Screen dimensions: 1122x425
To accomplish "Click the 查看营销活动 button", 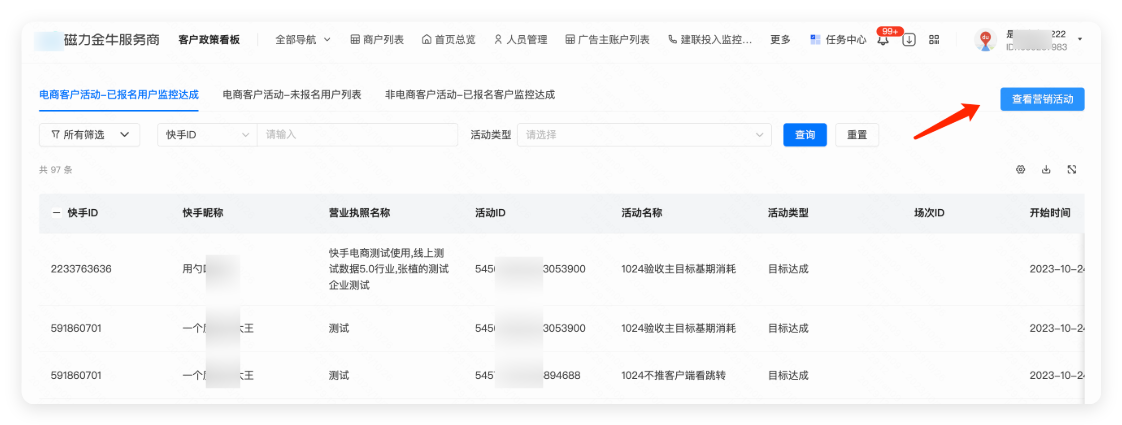I will 1043,99.
